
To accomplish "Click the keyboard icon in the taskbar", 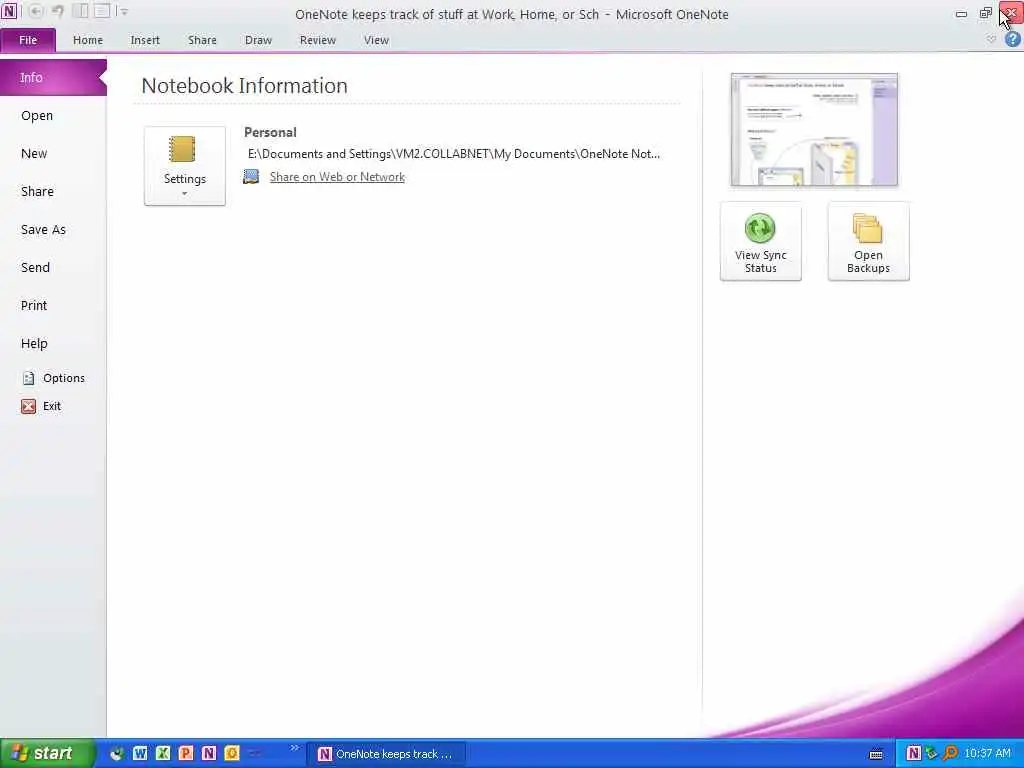I will (x=876, y=754).
